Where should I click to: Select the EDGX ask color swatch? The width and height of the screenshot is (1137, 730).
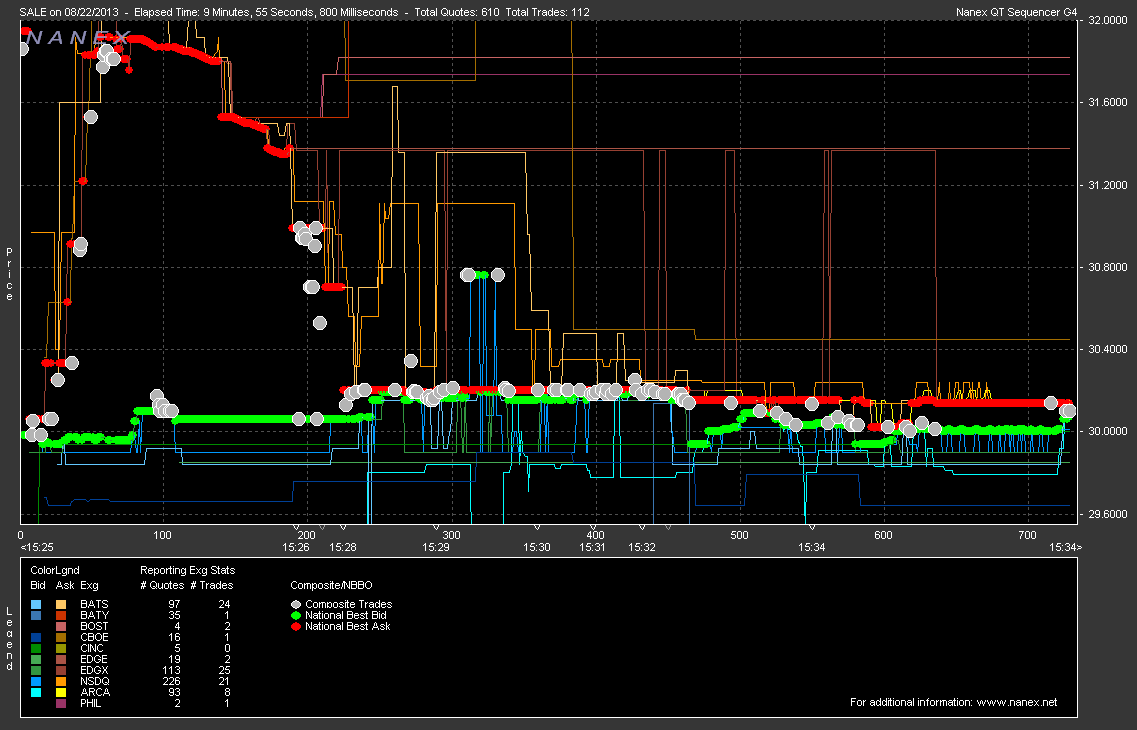click(x=61, y=671)
